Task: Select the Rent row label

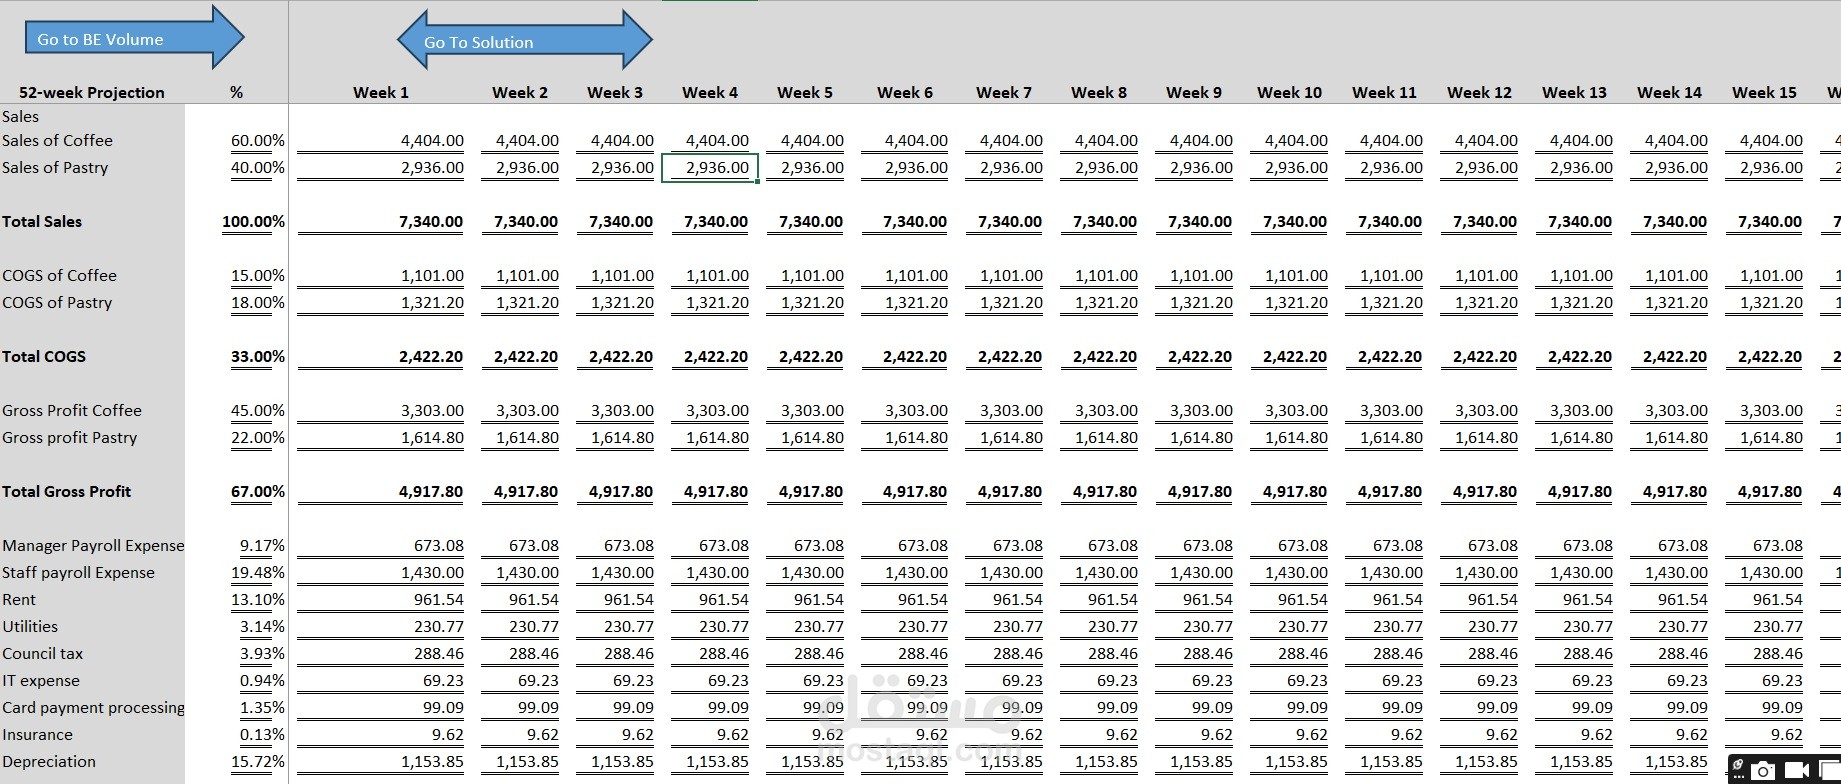Action: [19, 599]
